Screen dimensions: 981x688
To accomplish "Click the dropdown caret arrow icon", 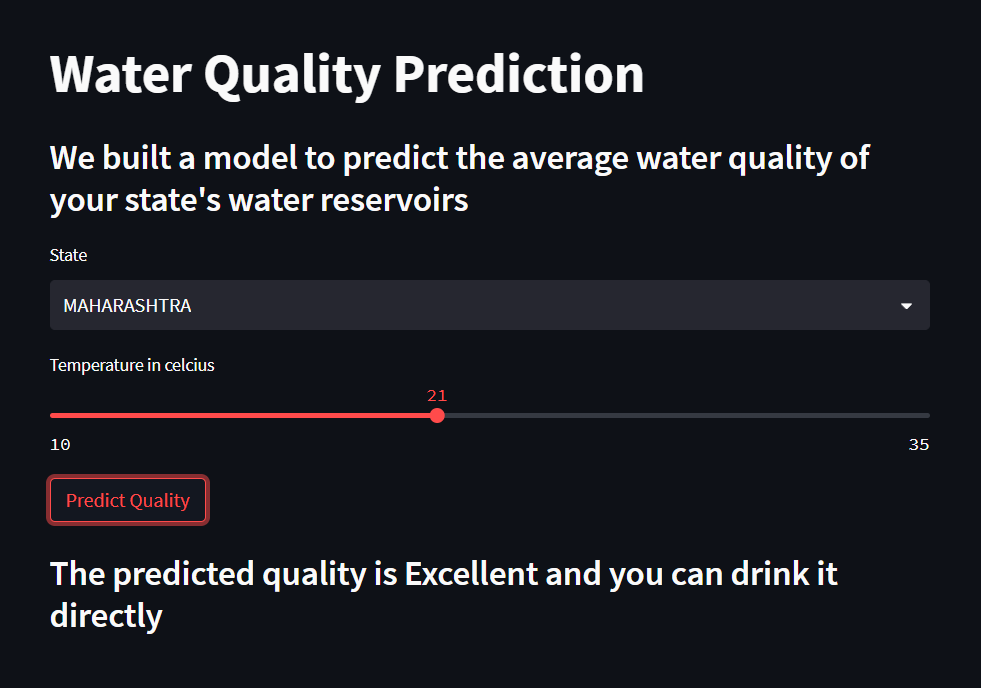I will point(906,305).
